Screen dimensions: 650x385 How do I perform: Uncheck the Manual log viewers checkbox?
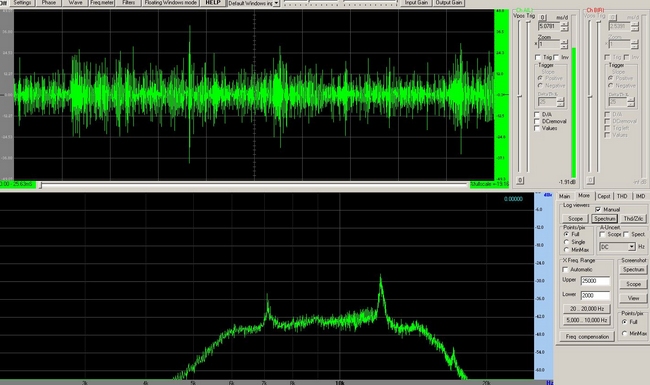click(x=598, y=209)
